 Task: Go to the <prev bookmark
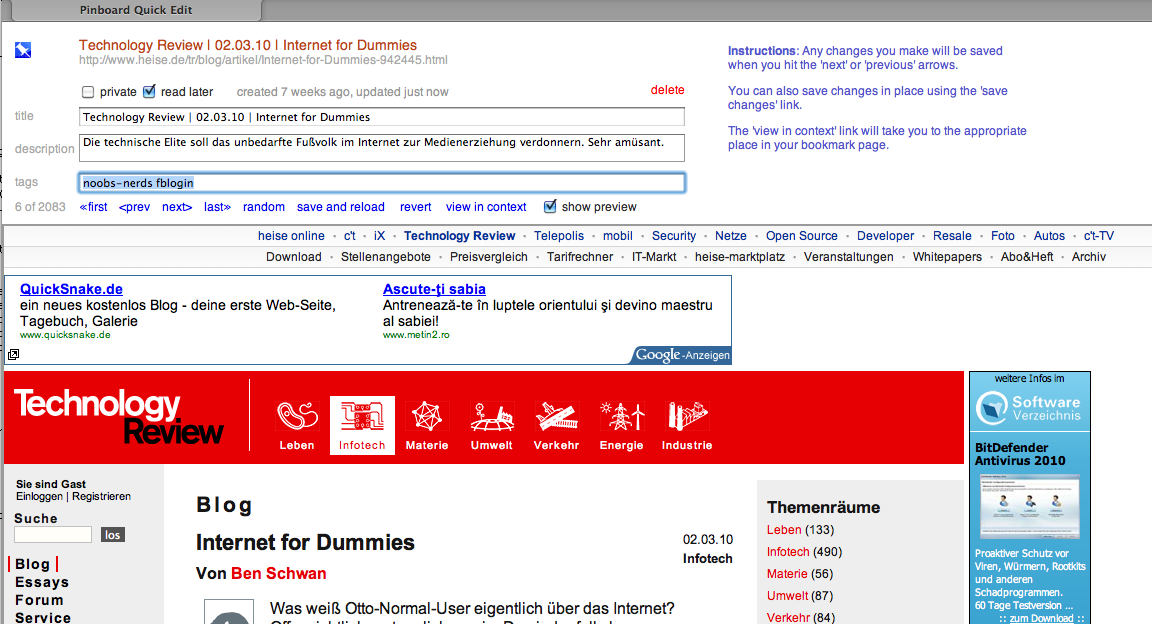134,207
